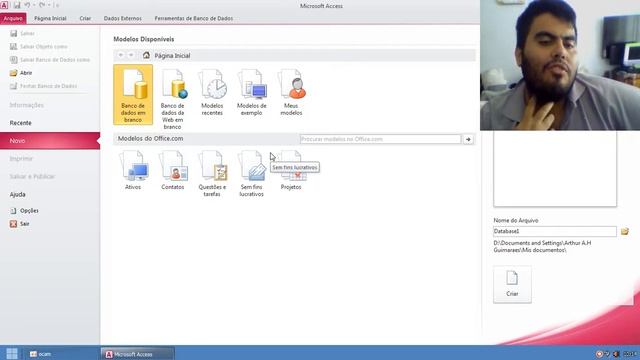
Task: Select Salvar in the file menu
Action: [x=22, y=33]
